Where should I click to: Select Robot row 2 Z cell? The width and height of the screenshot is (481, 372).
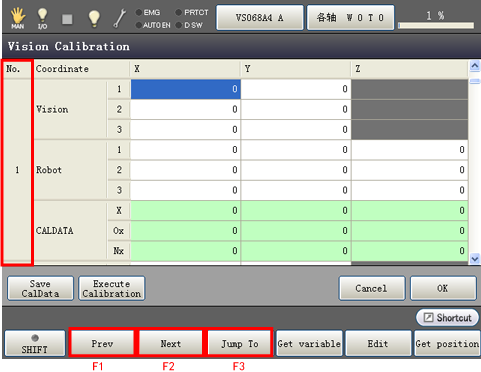tap(410, 170)
